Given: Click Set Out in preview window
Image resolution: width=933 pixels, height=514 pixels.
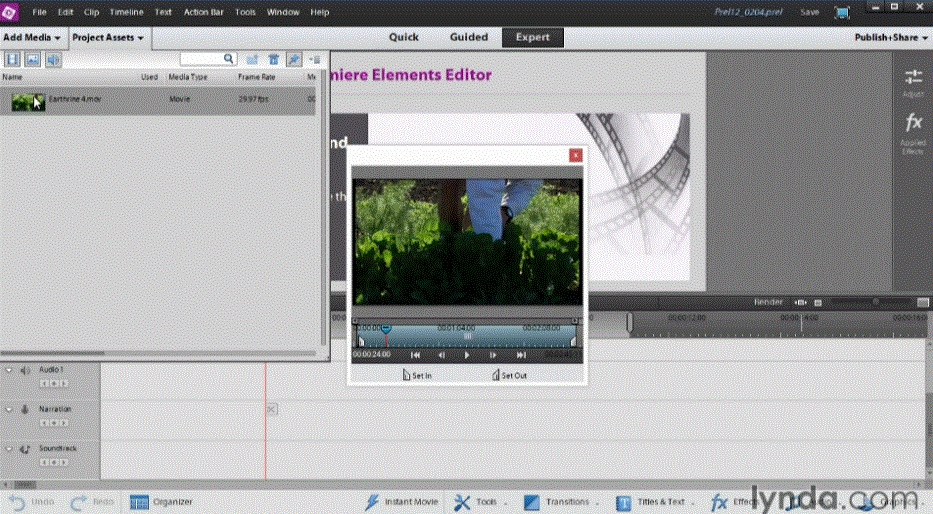Looking at the screenshot, I should pos(509,375).
